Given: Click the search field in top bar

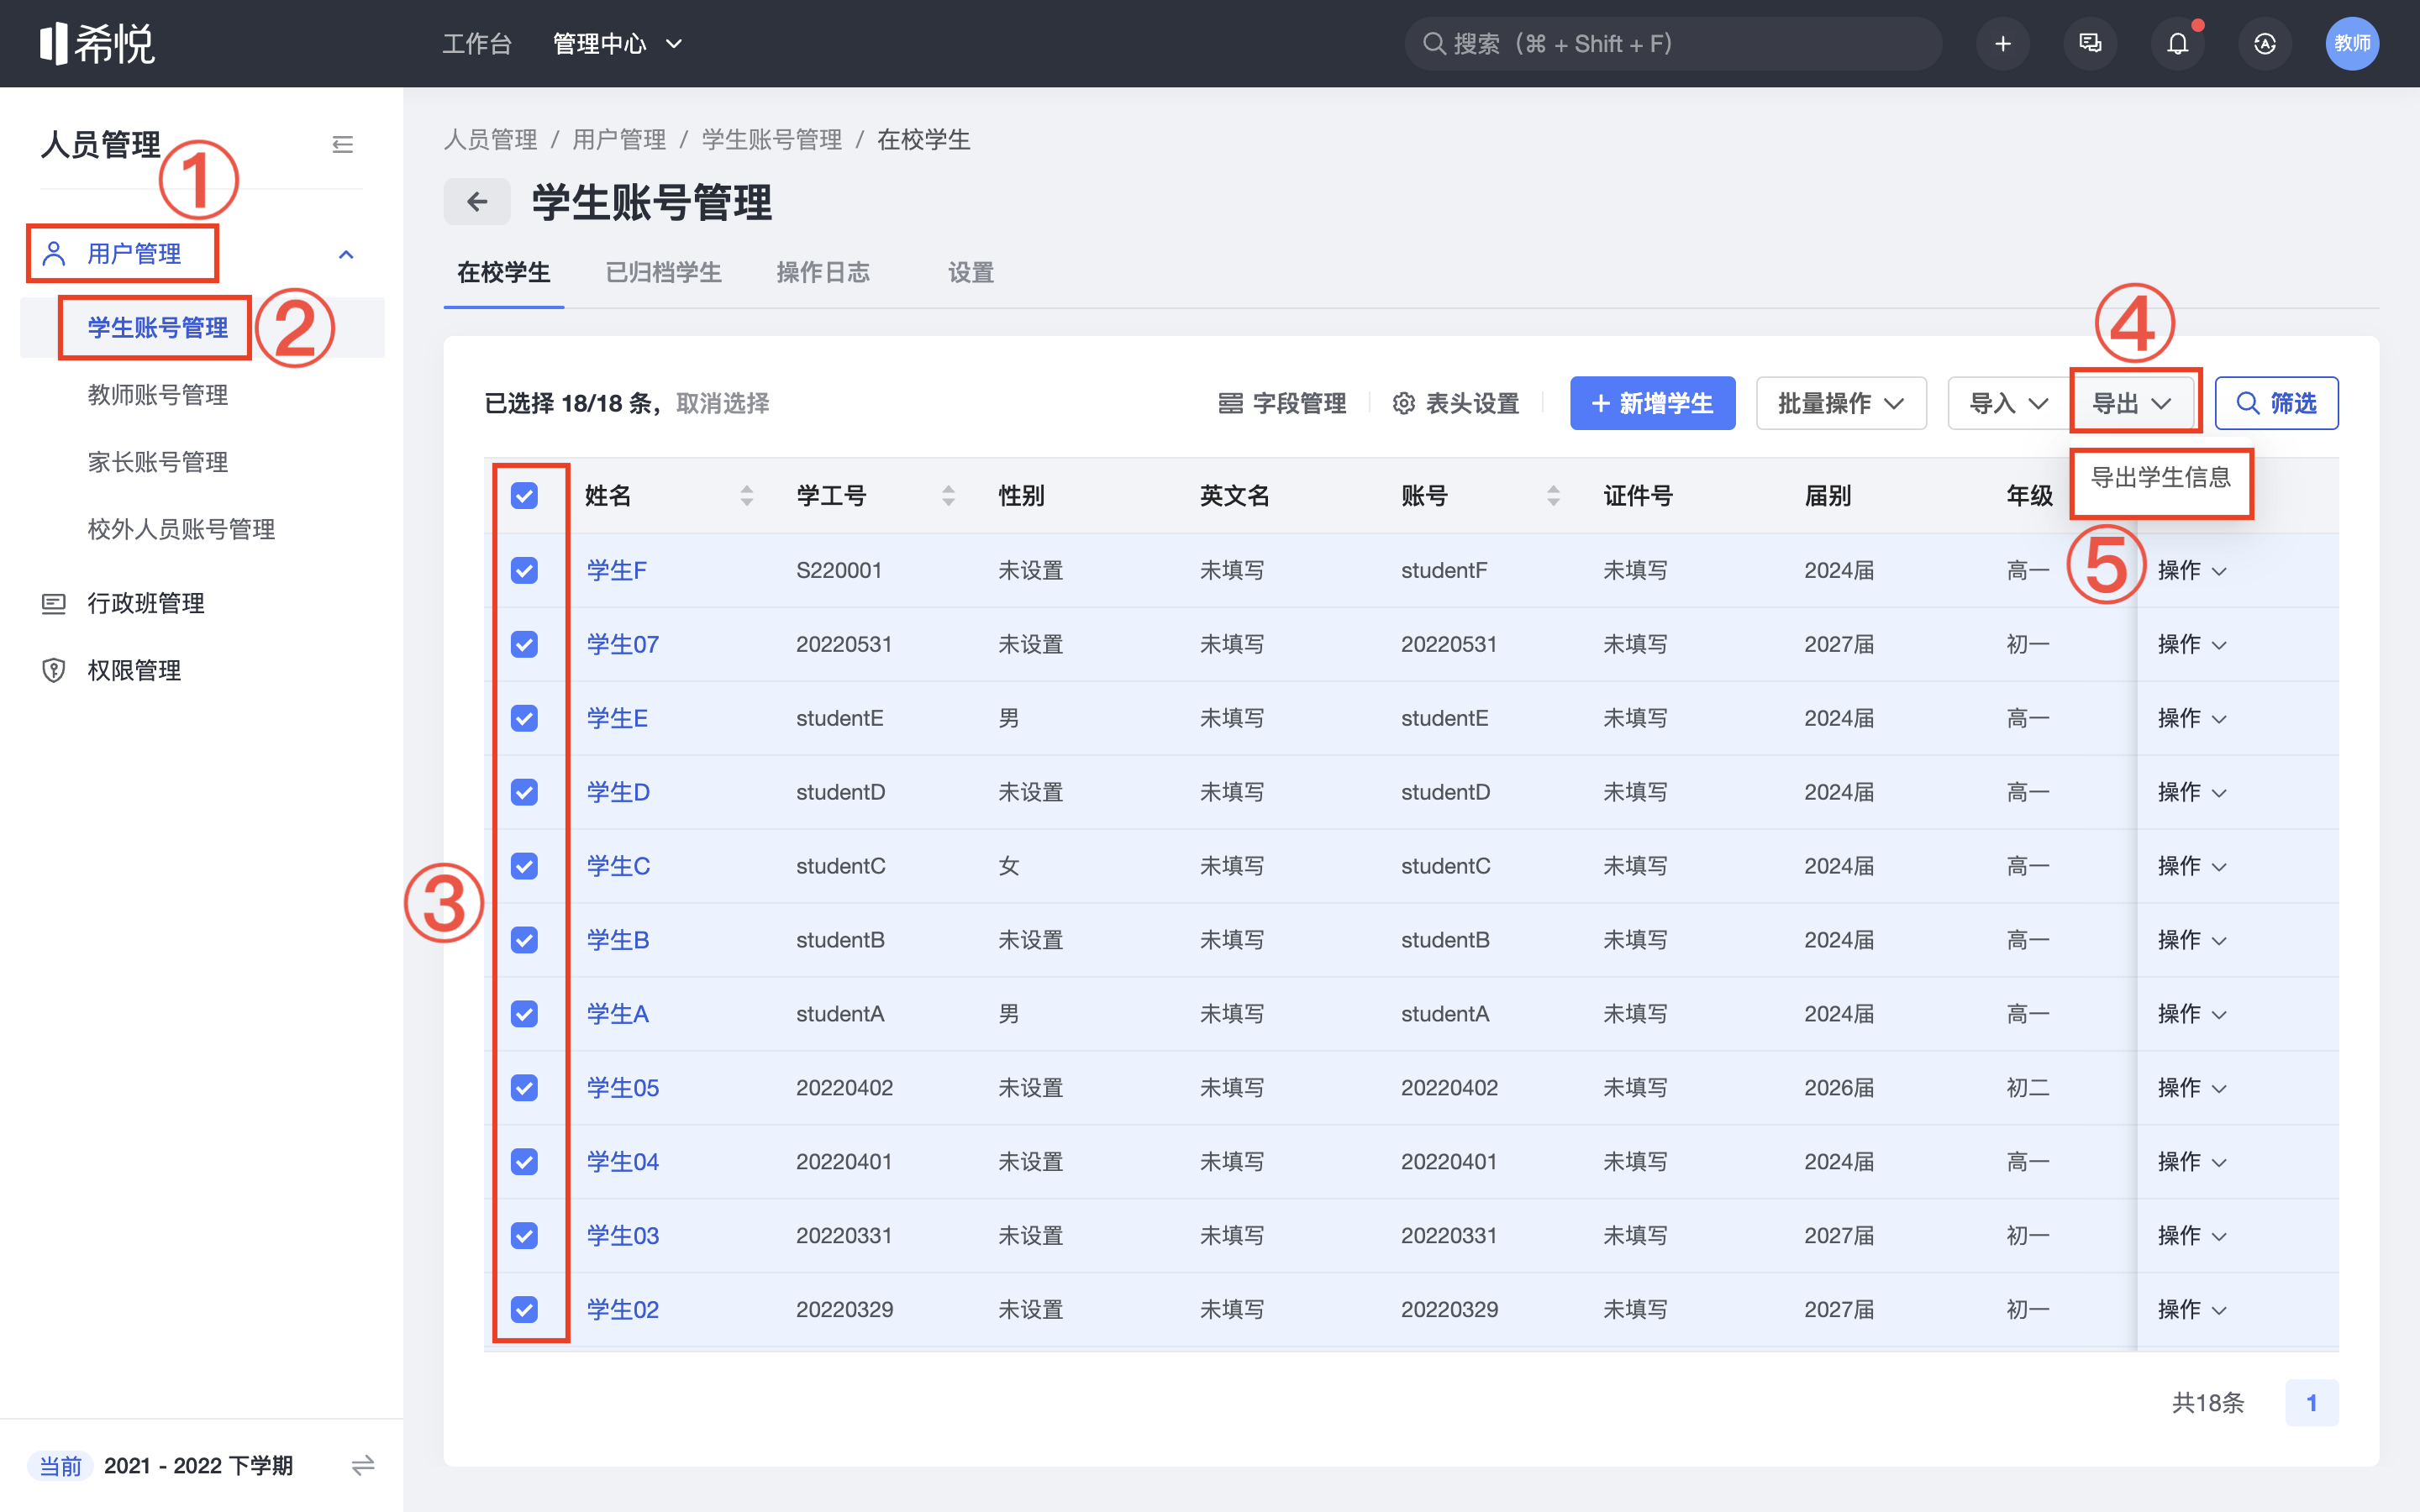Looking at the screenshot, I should (x=1674, y=43).
